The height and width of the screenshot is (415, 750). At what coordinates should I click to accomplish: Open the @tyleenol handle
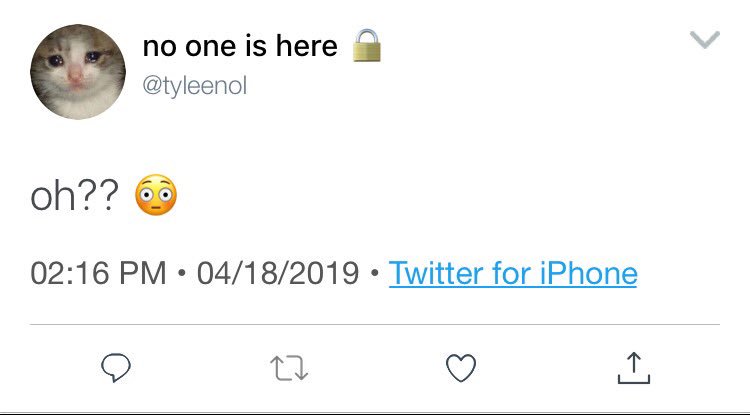coord(195,86)
